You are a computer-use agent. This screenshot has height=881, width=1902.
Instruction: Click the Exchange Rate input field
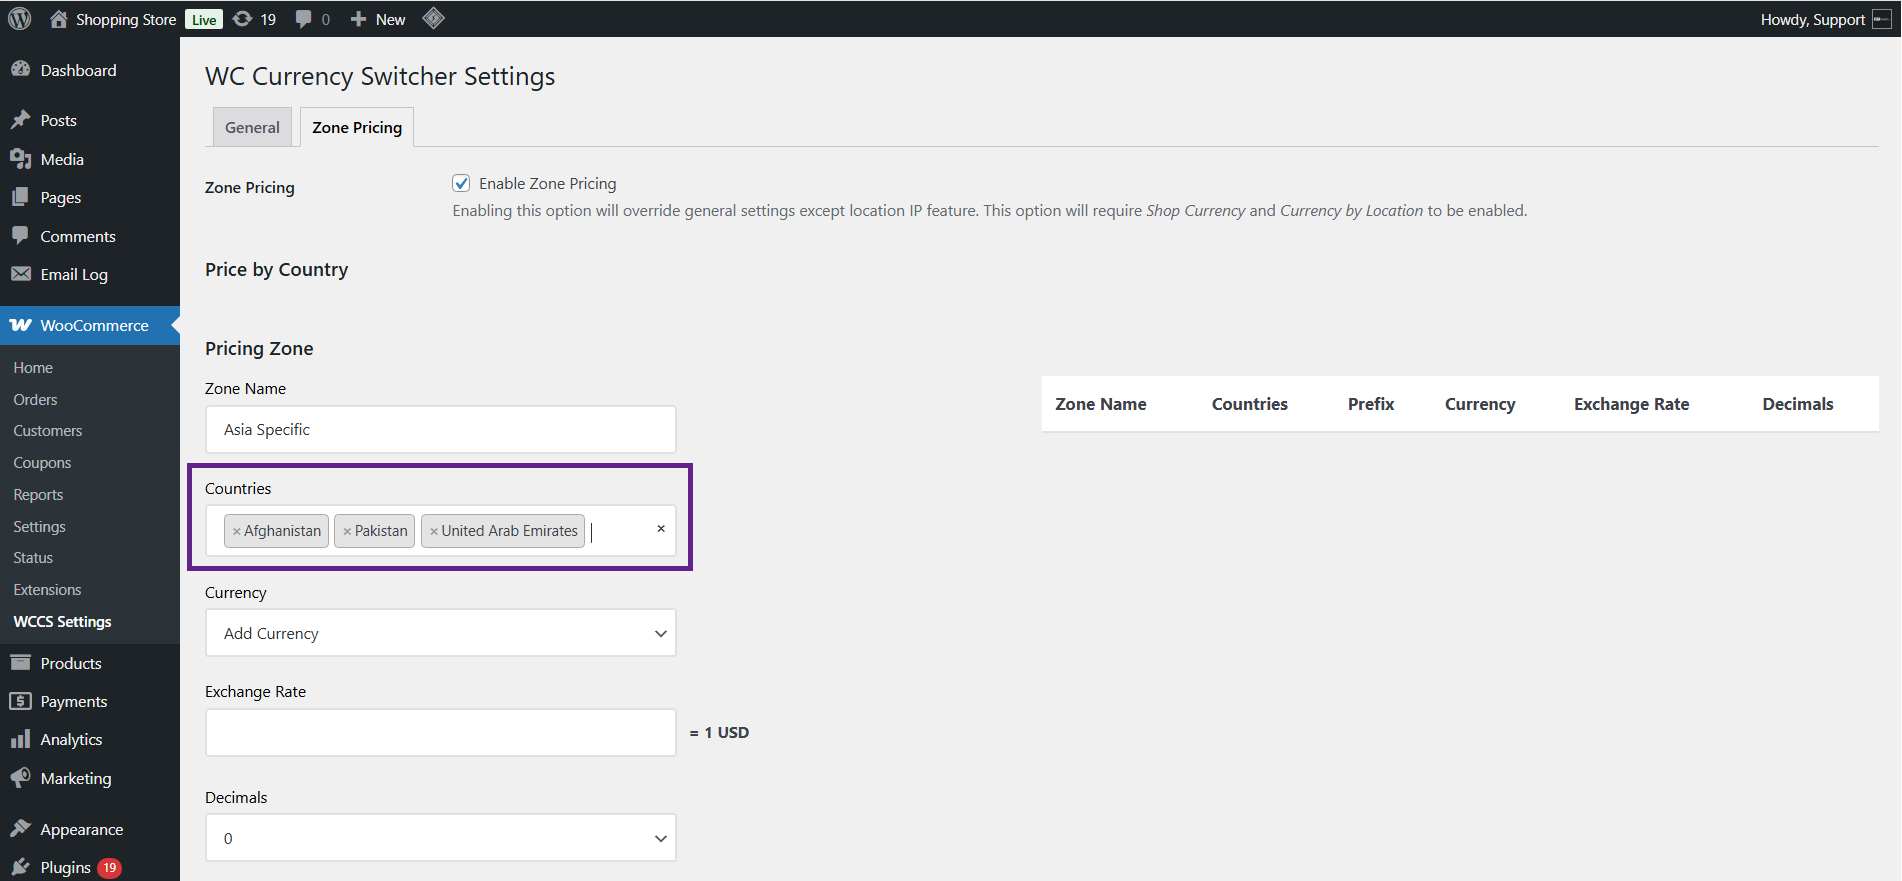[441, 732]
